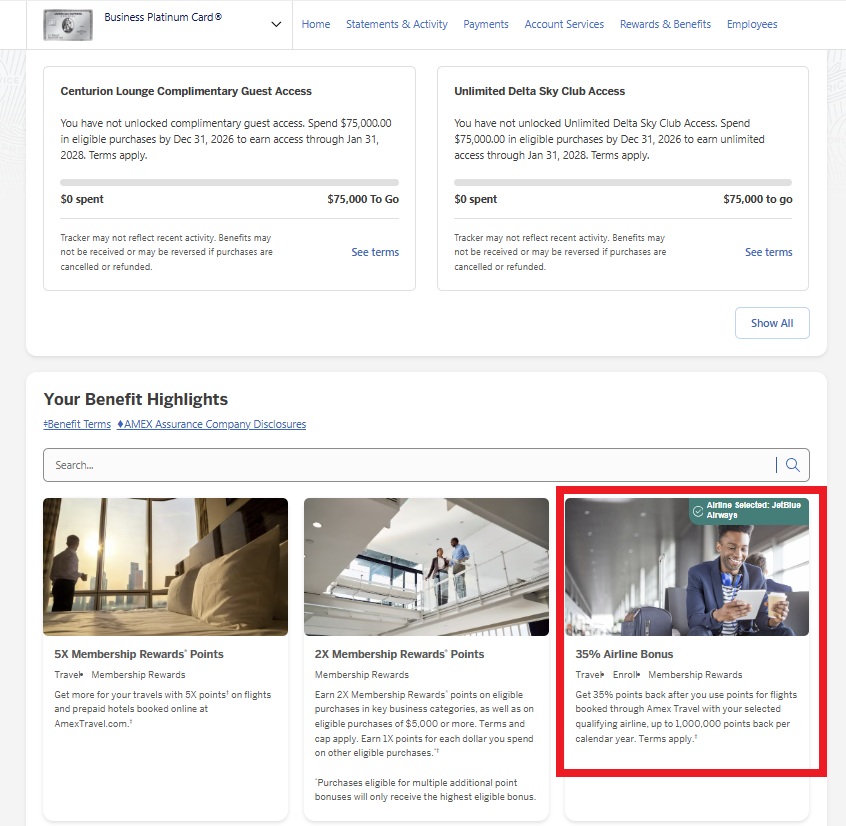Image resolution: width=846 pixels, height=826 pixels.
Task: Open Account Services menu
Action: [x=564, y=24]
